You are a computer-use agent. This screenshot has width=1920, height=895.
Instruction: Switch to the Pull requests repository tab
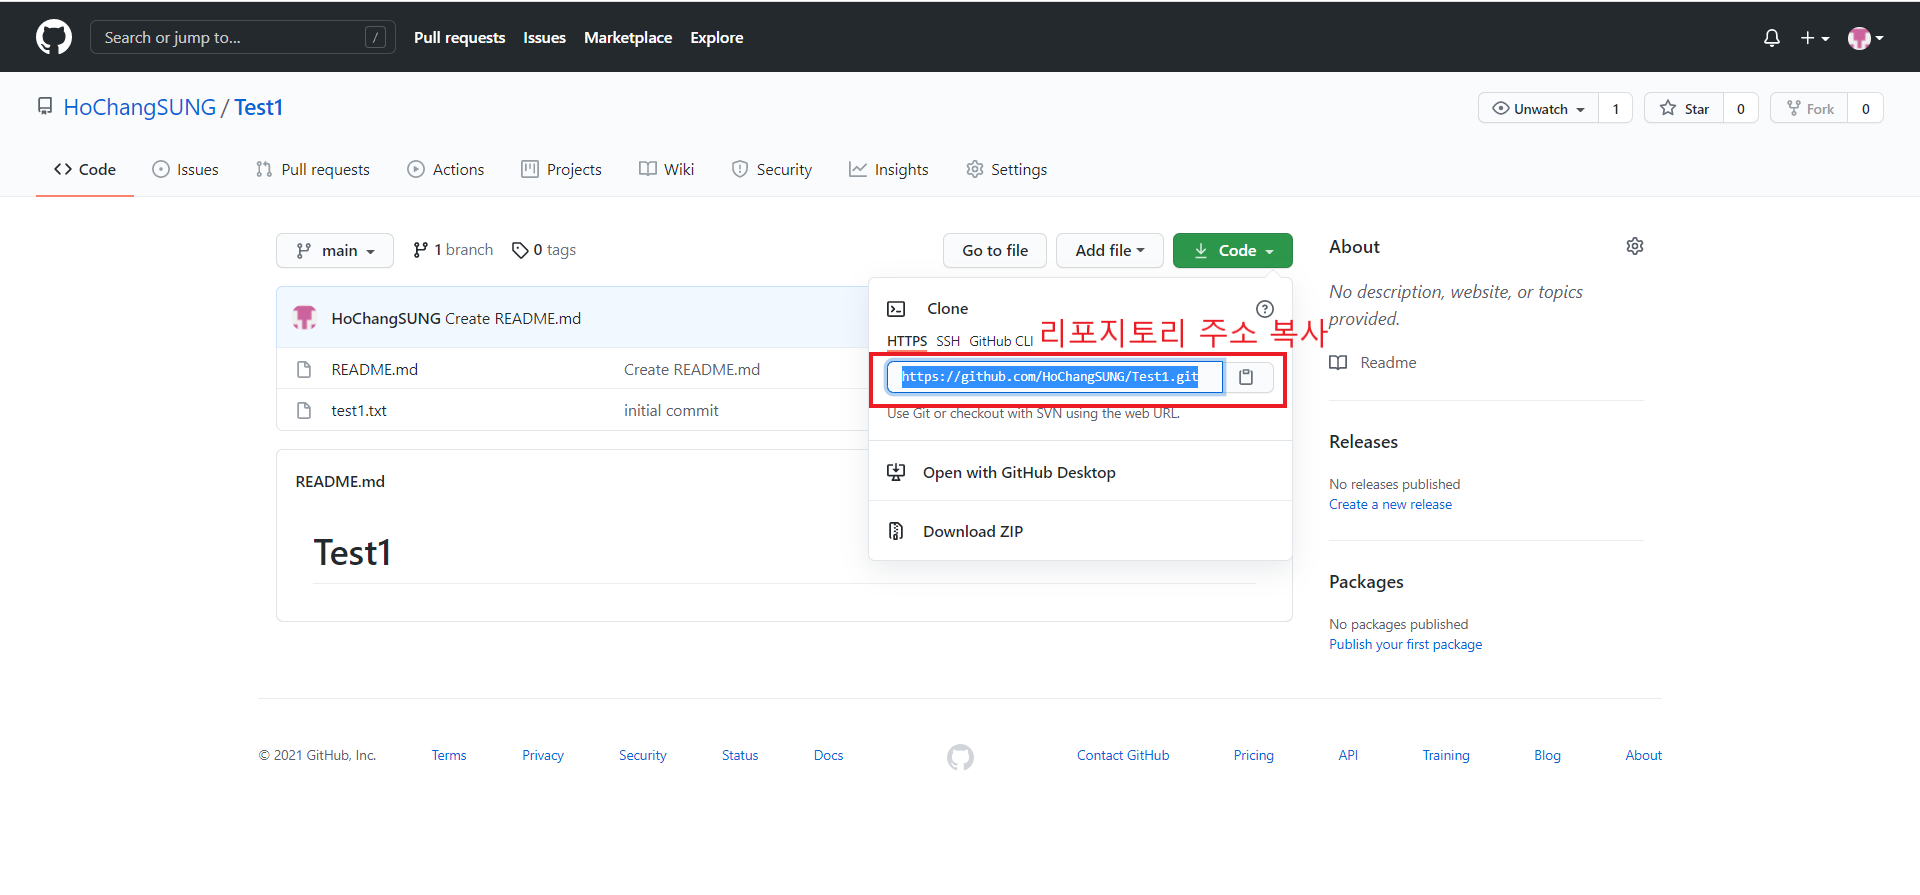[313, 169]
